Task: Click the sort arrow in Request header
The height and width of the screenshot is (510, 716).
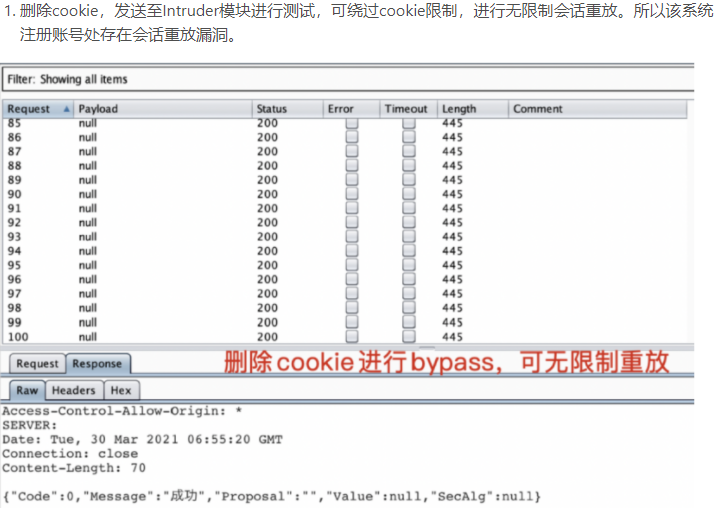Action: (x=66, y=109)
